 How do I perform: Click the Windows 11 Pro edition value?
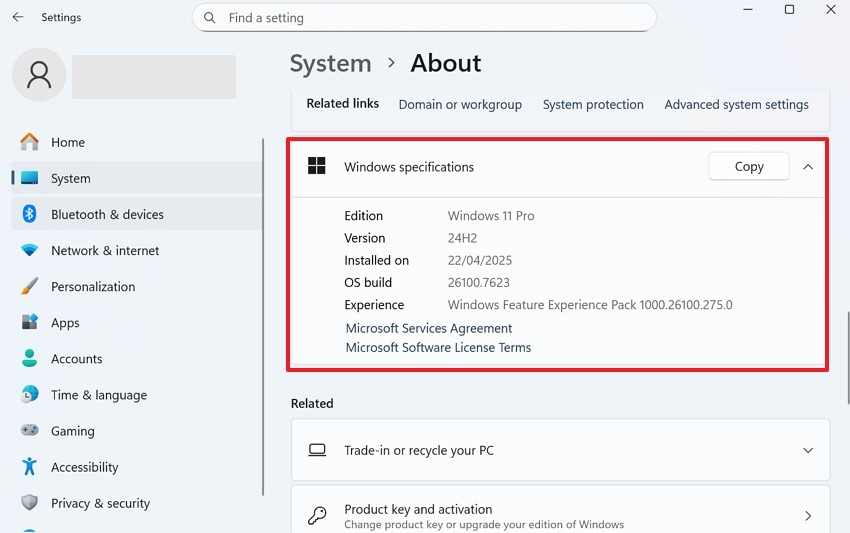(491, 216)
